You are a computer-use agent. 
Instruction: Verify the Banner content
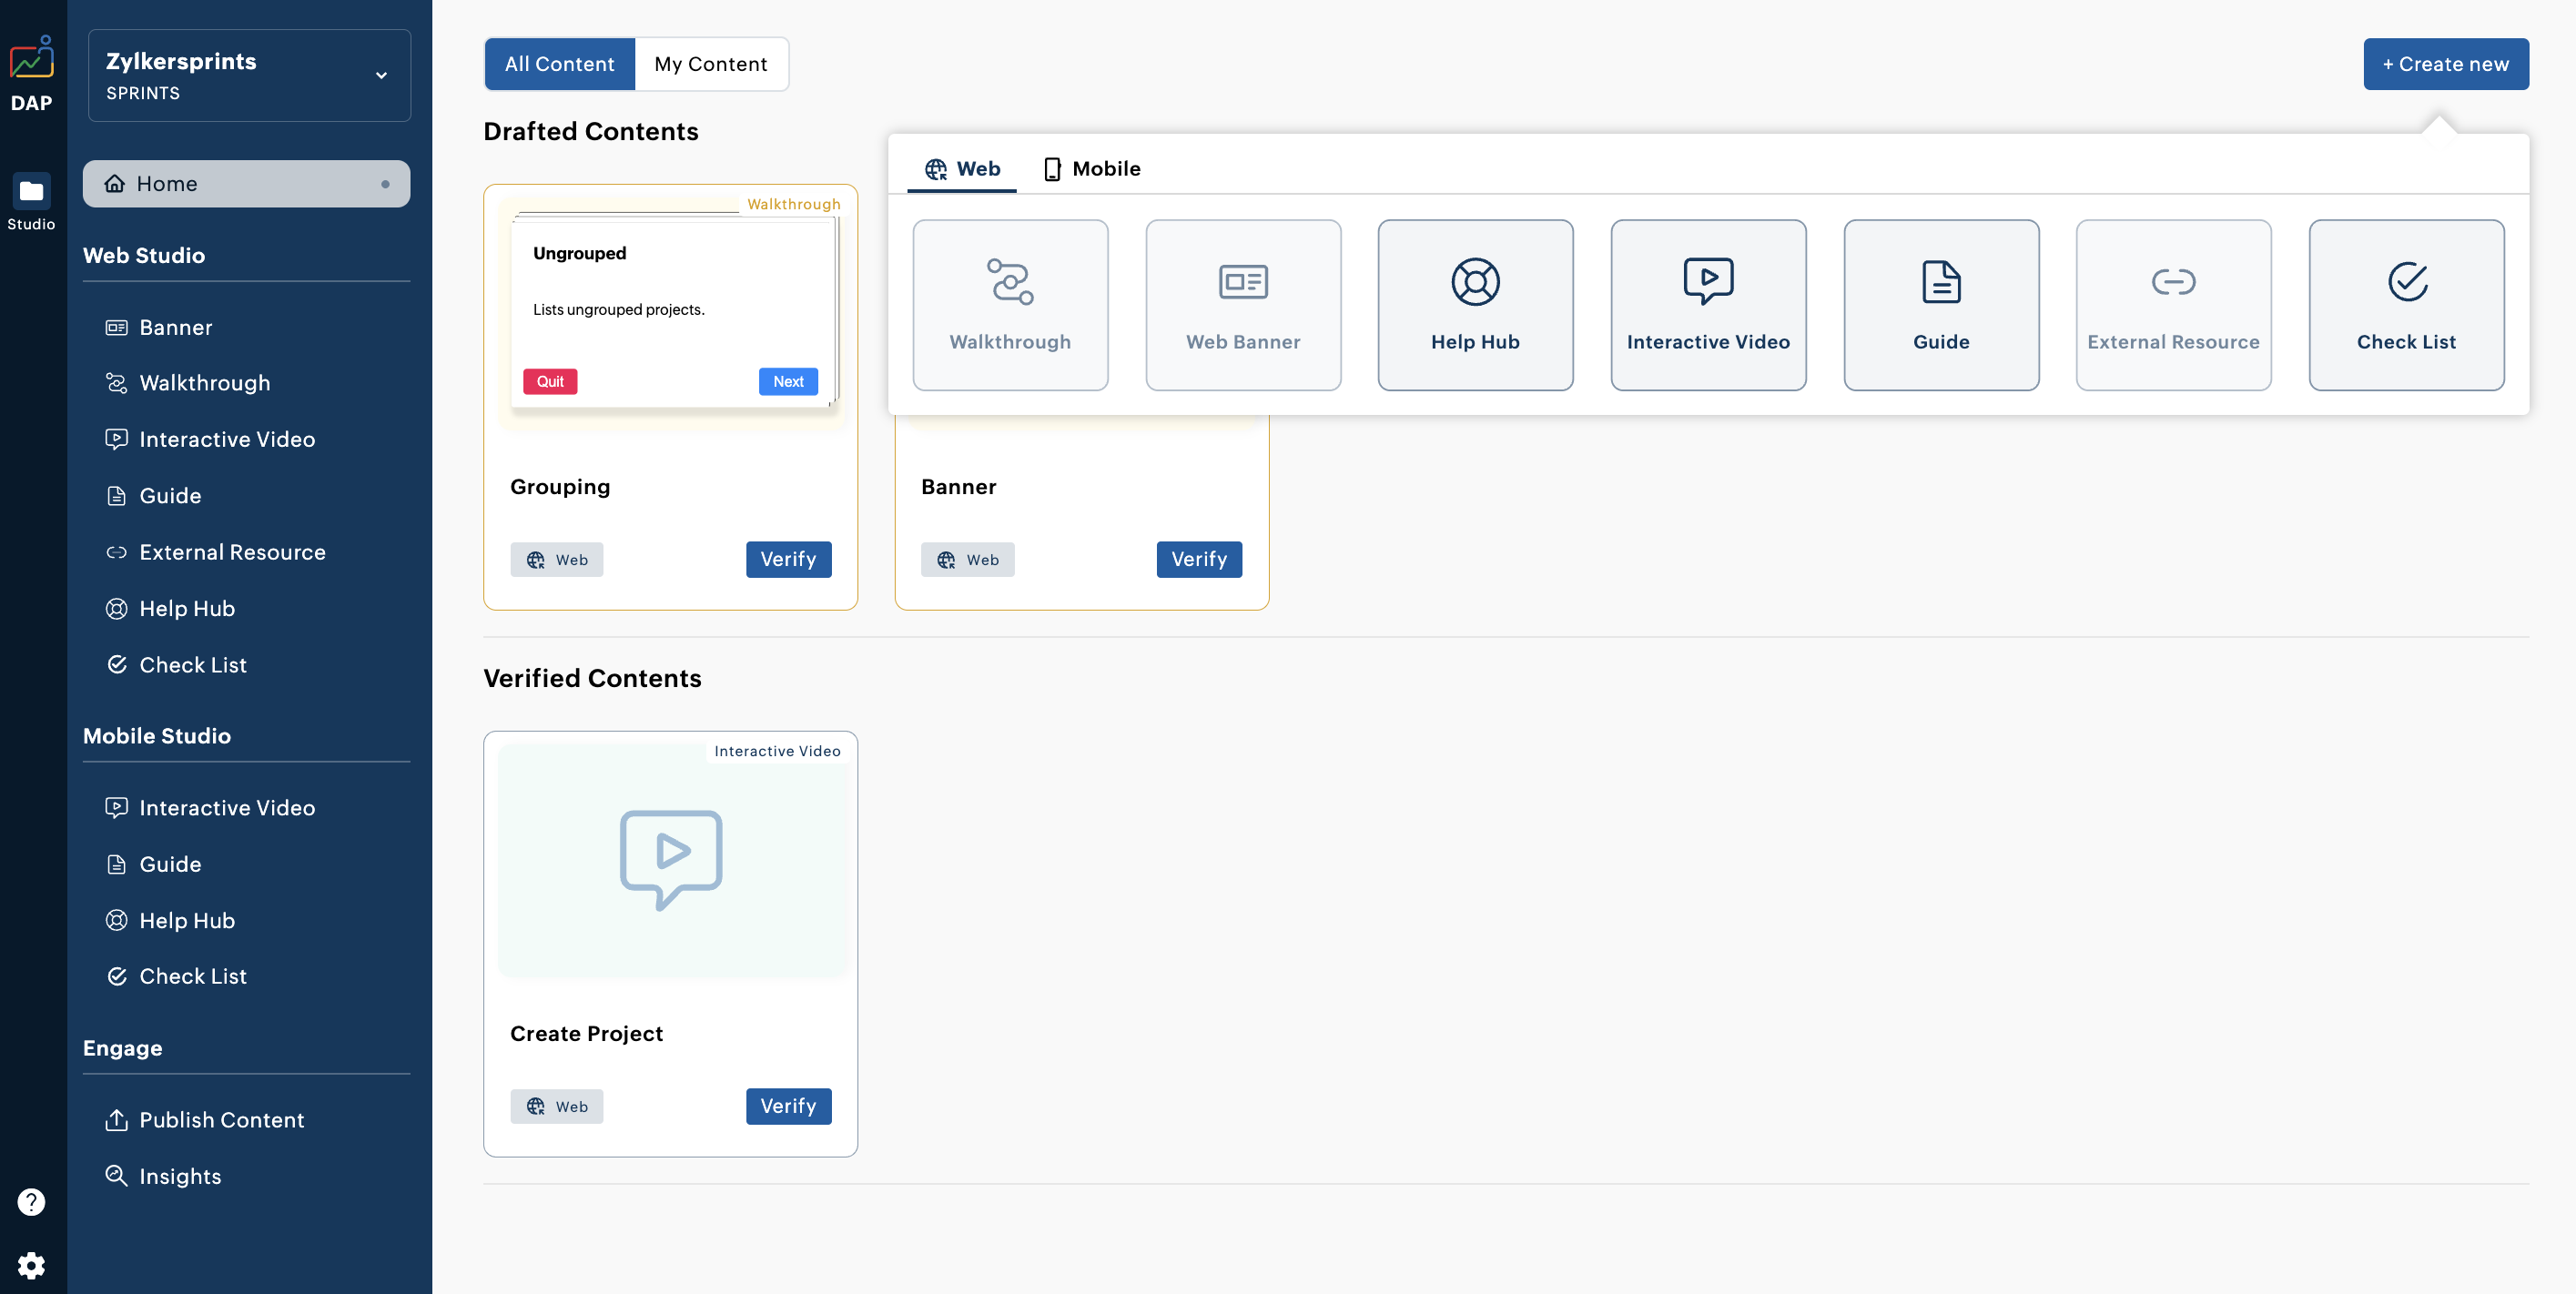click(1199, 559)
